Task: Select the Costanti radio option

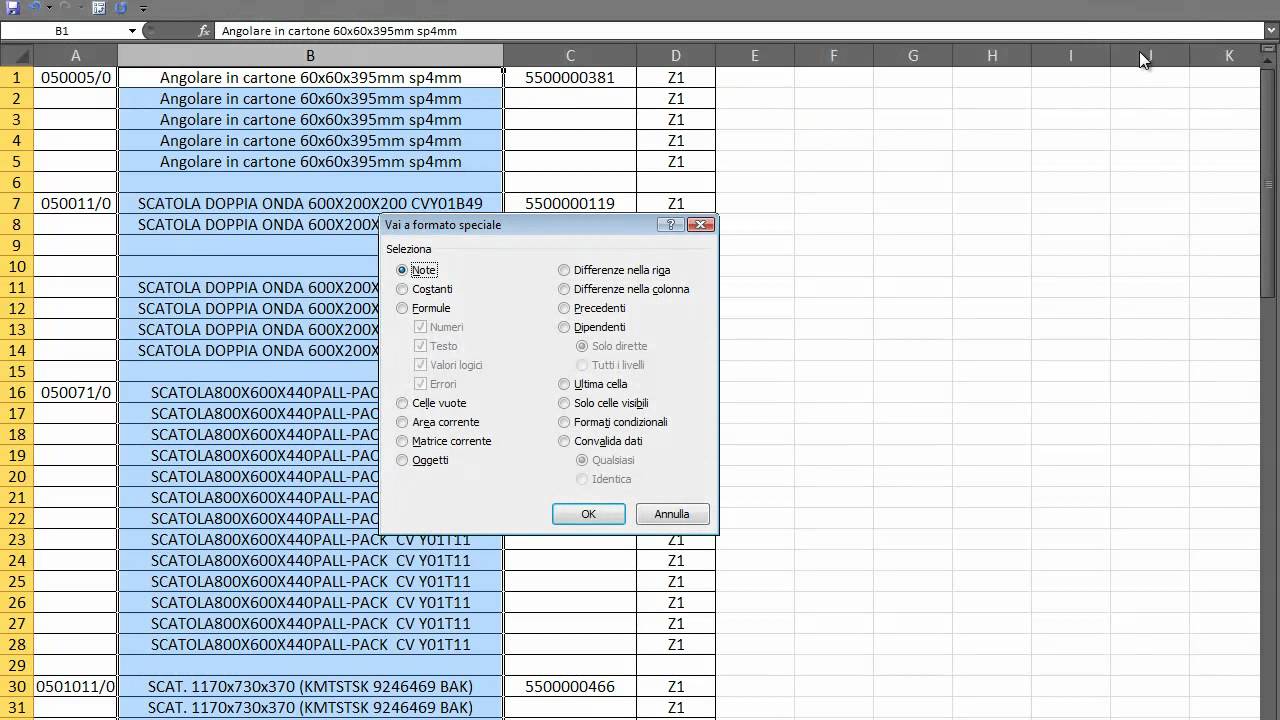Action: (402, 289)
